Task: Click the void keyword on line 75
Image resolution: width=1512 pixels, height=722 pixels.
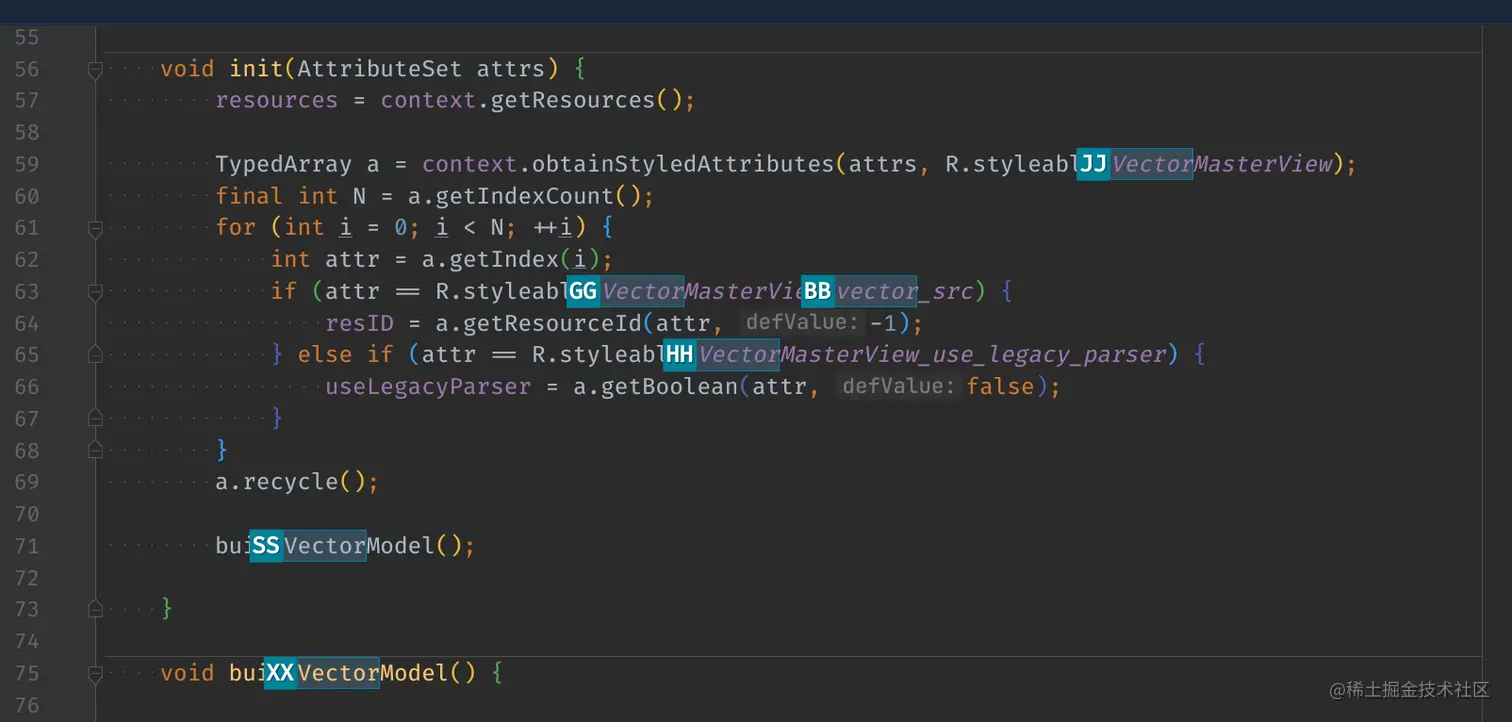Action: coord(188,673)
